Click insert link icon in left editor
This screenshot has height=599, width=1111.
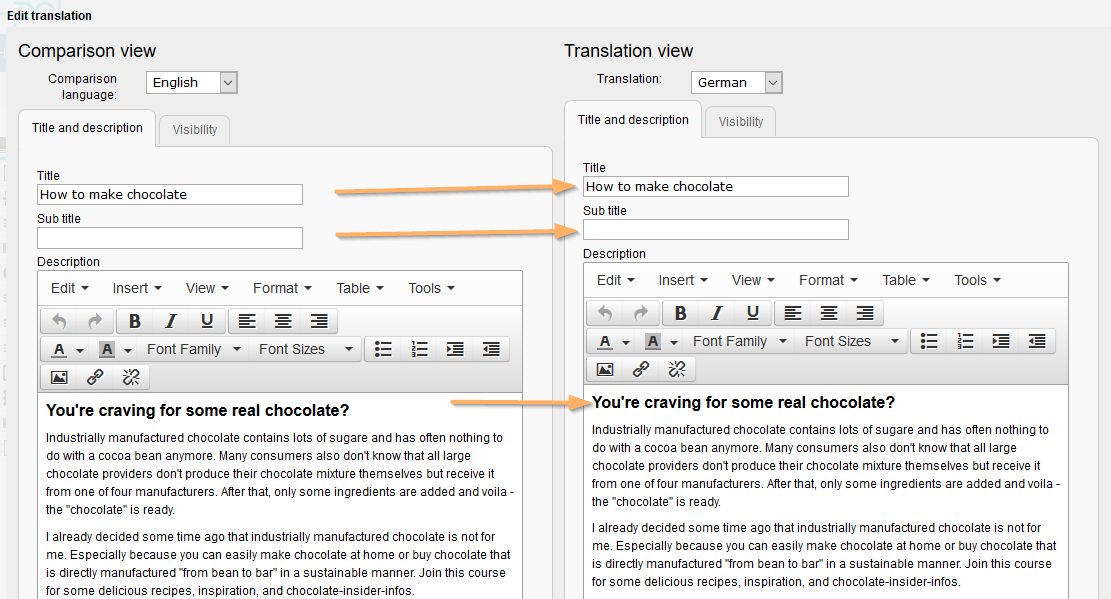click(x=95, y=377)
